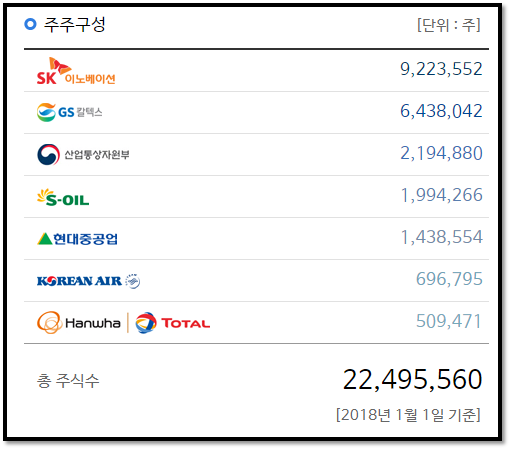The image size is (511, 450).
Task: Click the Korean Air logo
Action: pyautogui.click(x=88, y=281)
